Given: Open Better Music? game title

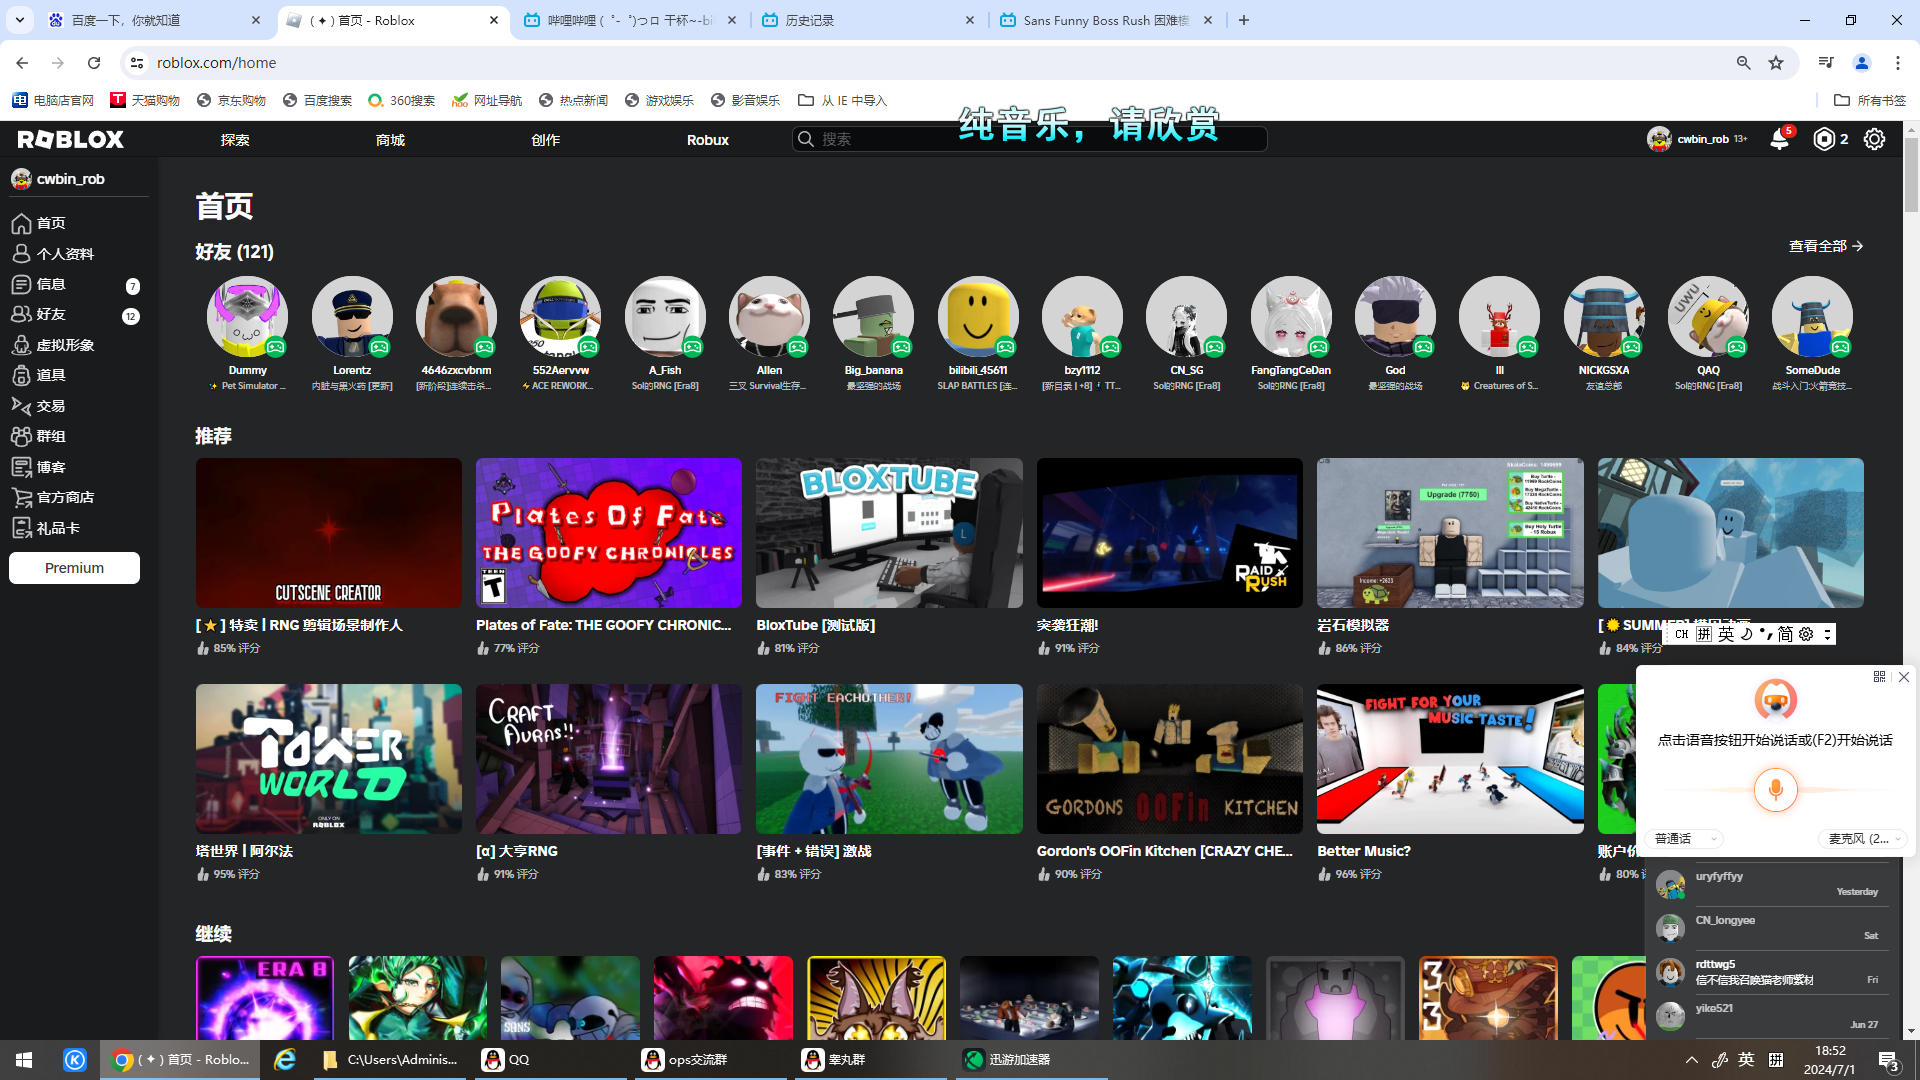Looking at the screenshot, I should pyautogui.click(x=1364, y=851).
